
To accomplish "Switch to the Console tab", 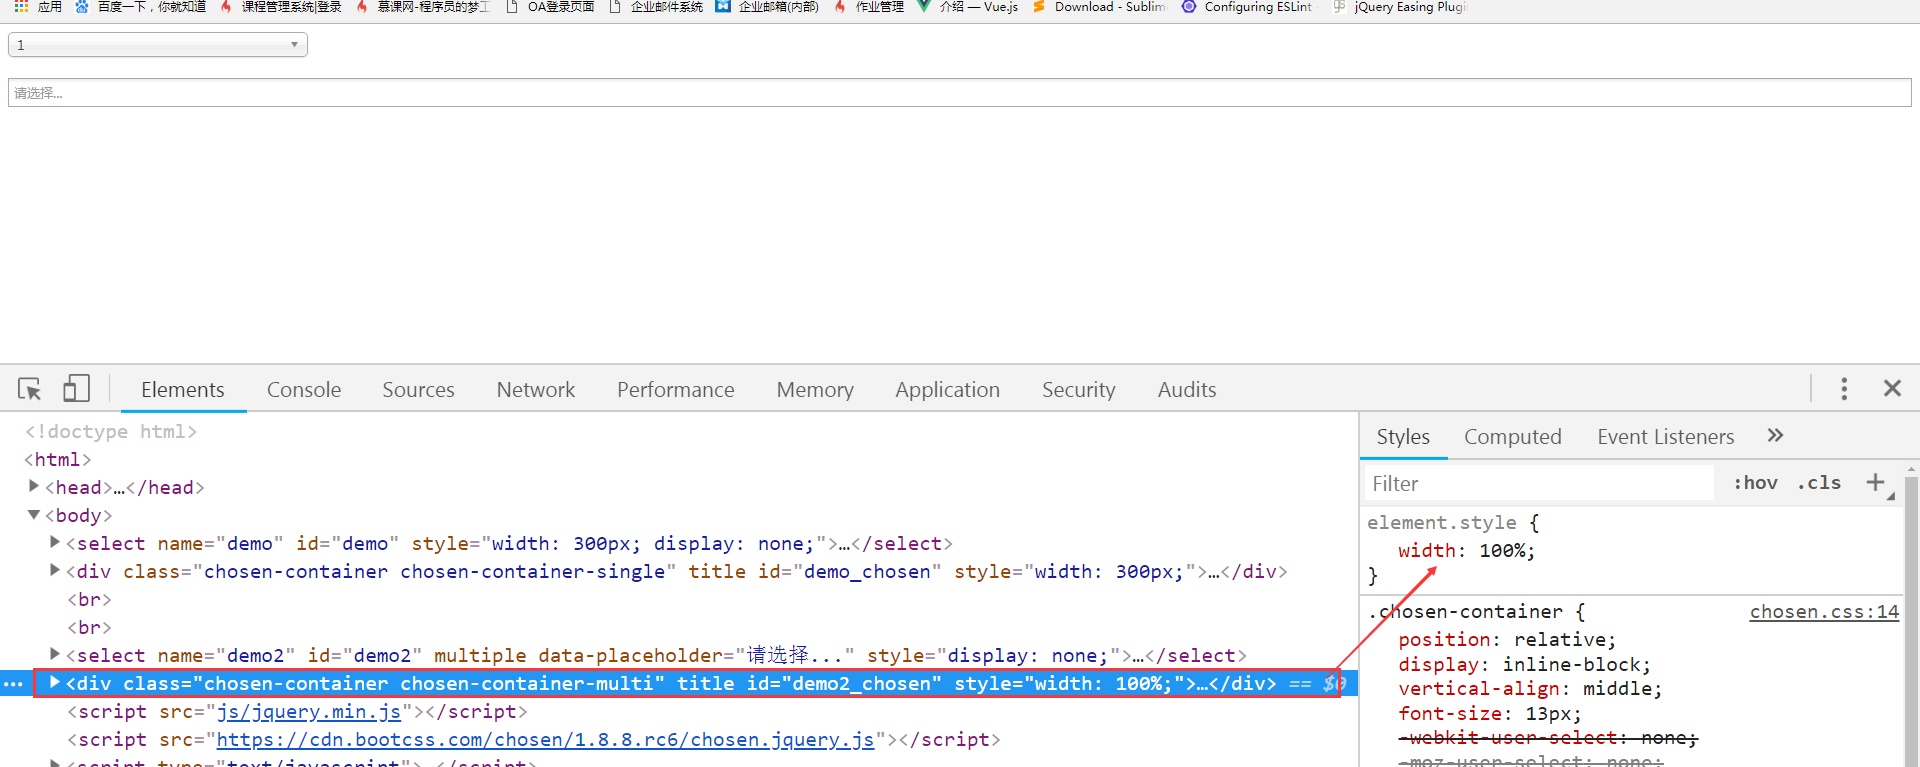I will 304,390.
